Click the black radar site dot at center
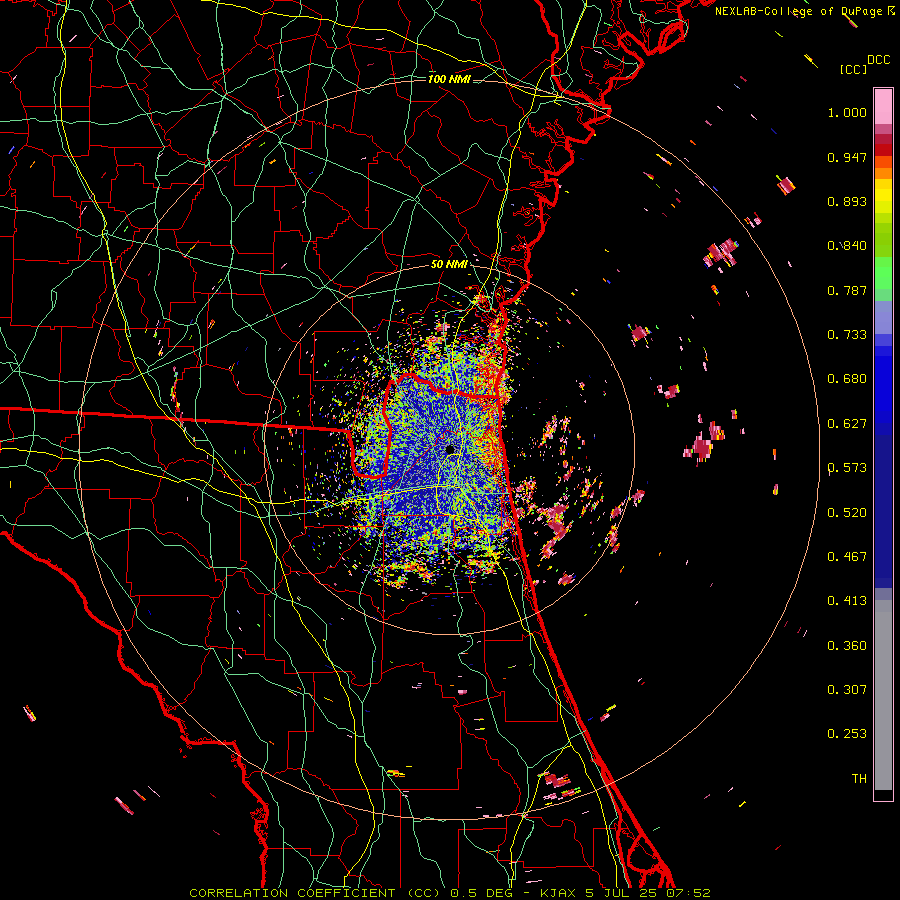 (x=451, y=449)
